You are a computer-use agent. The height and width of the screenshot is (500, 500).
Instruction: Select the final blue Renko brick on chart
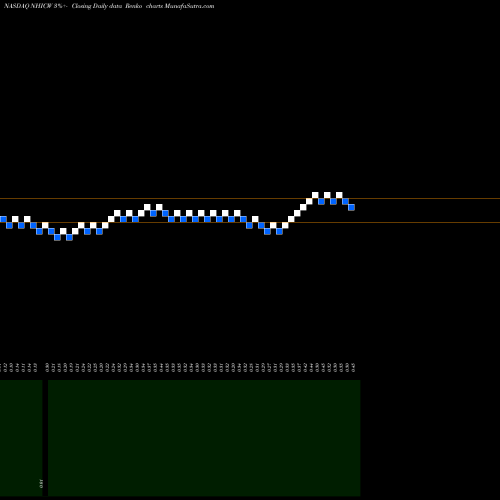(x=351, y=207)
